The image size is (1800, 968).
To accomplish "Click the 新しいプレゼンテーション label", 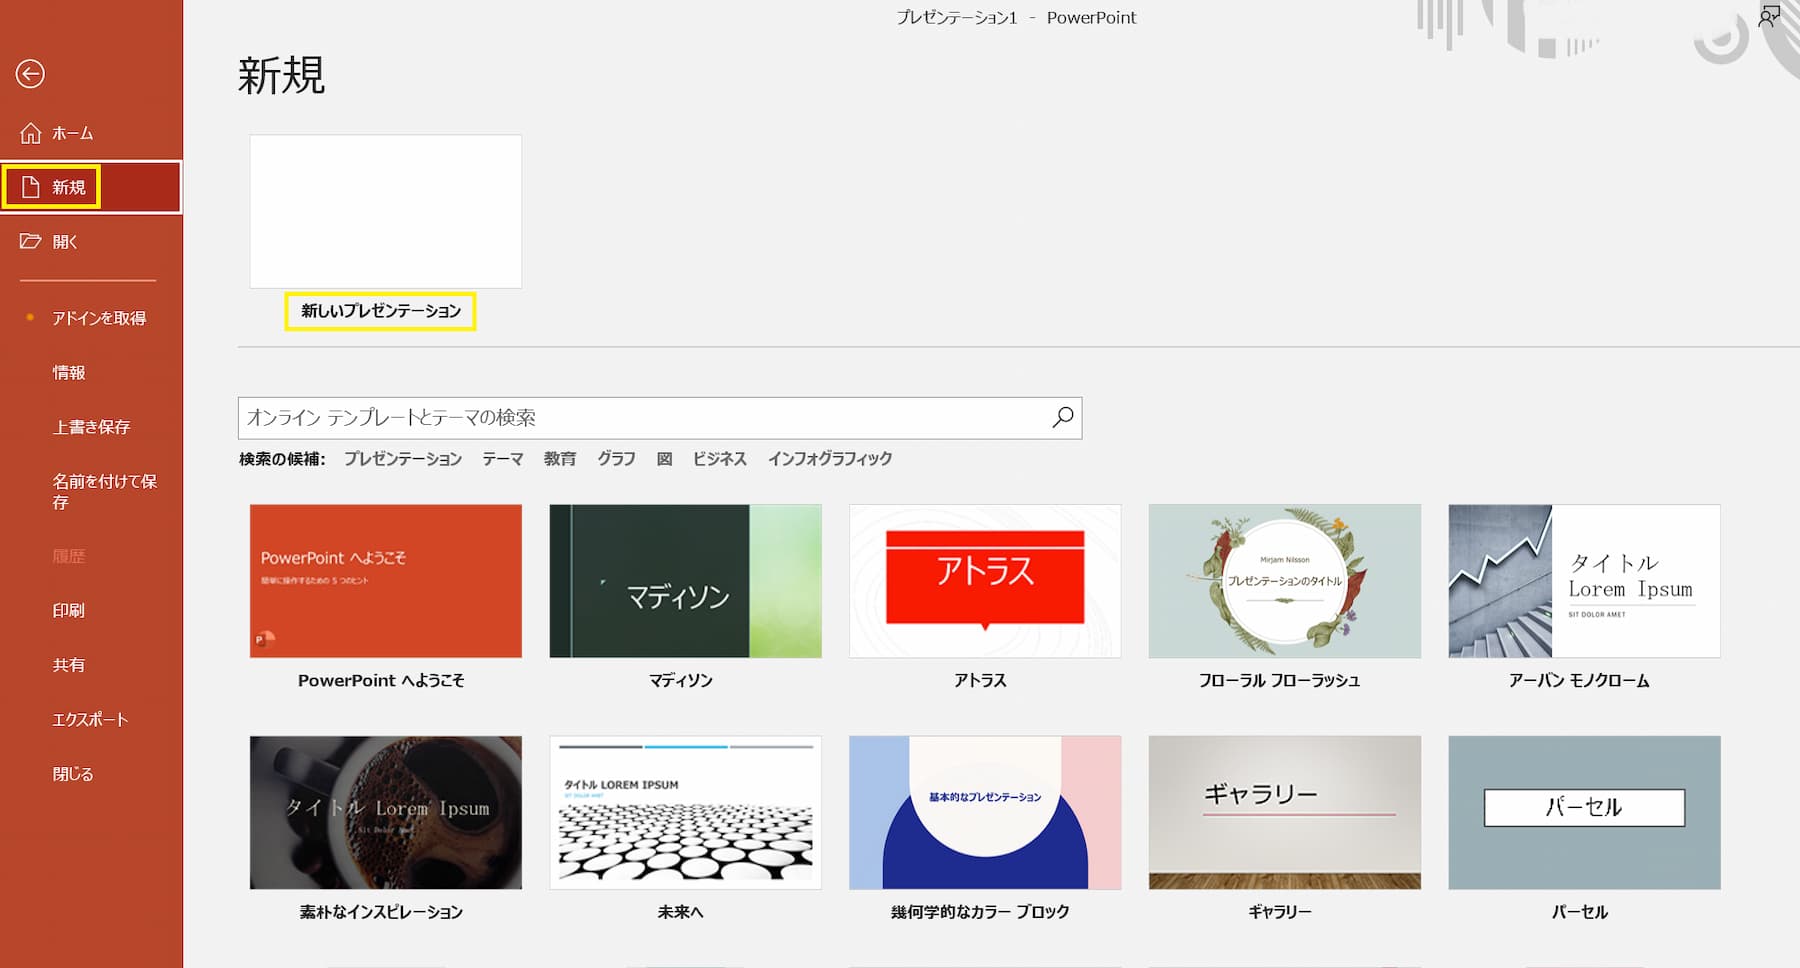I will tap(381, 311).
